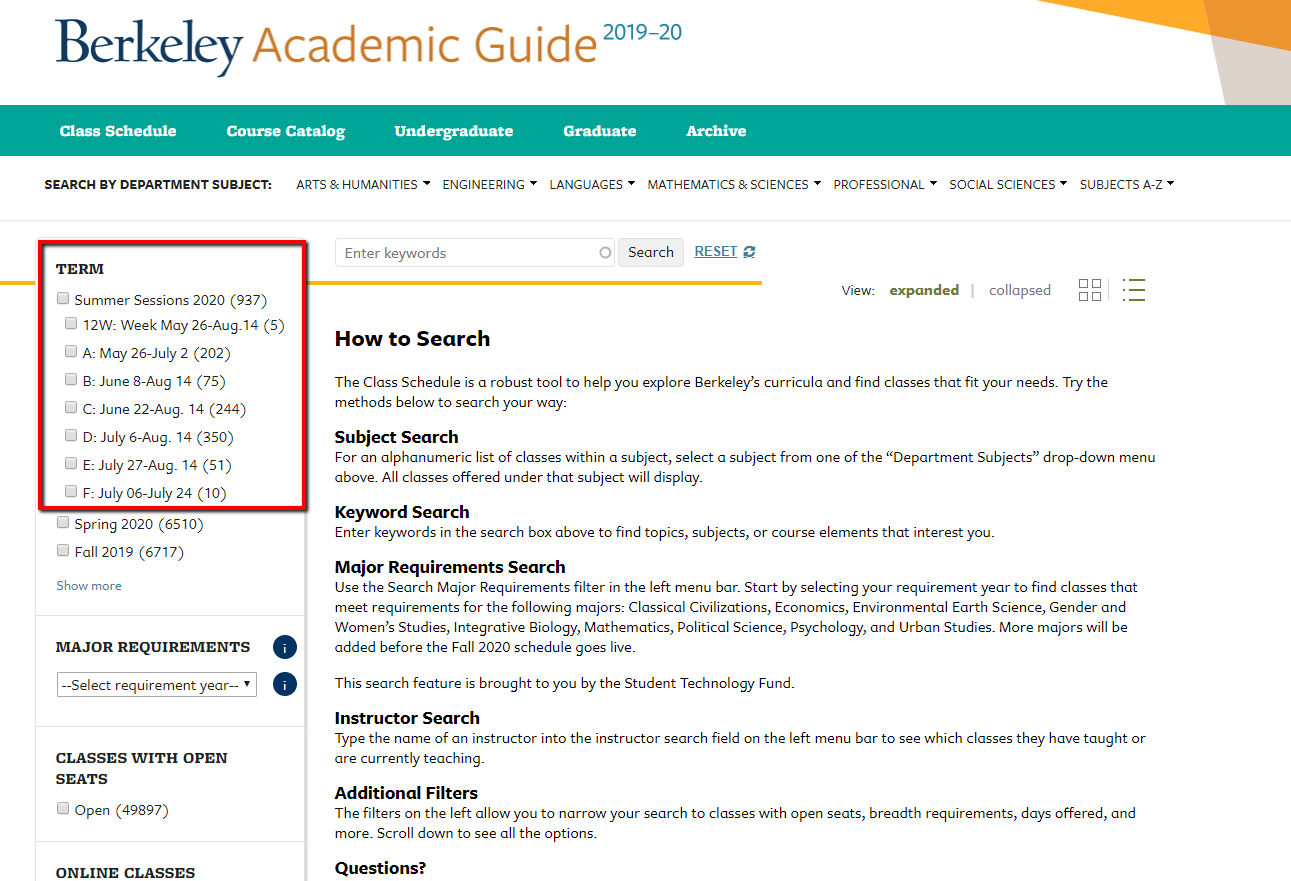Click the RESET link
The image size is (1291, 881).
pyautogui.click(x=716, y=252)
